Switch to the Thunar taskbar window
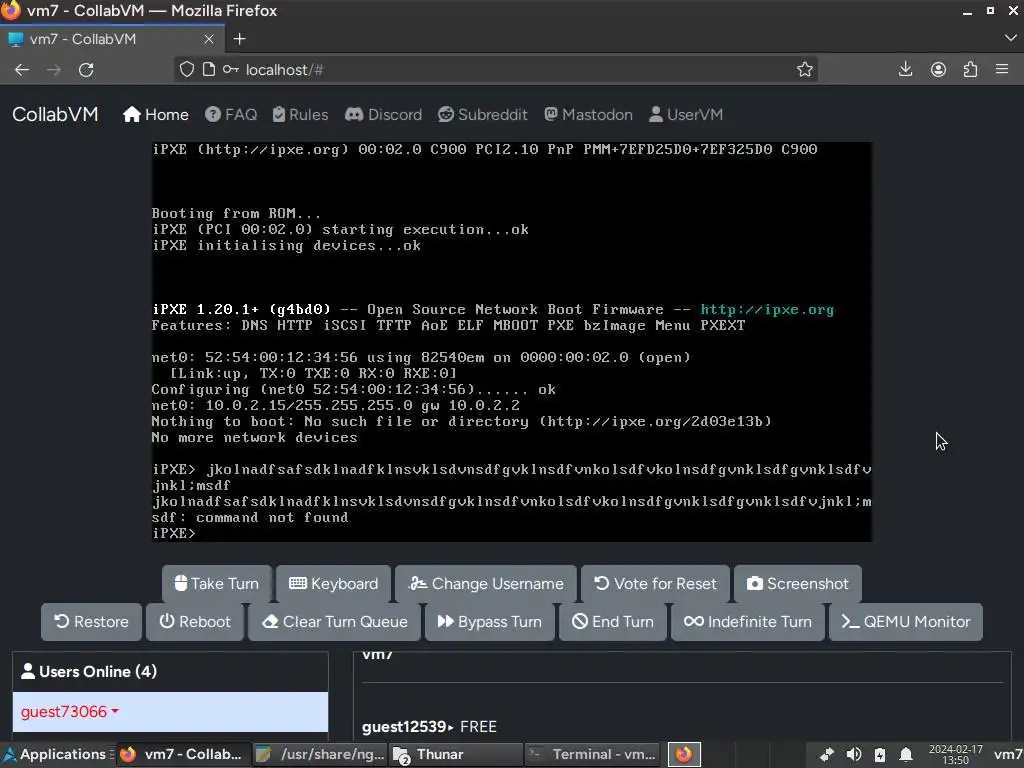The image size is (1024, 768). point(456,754)
